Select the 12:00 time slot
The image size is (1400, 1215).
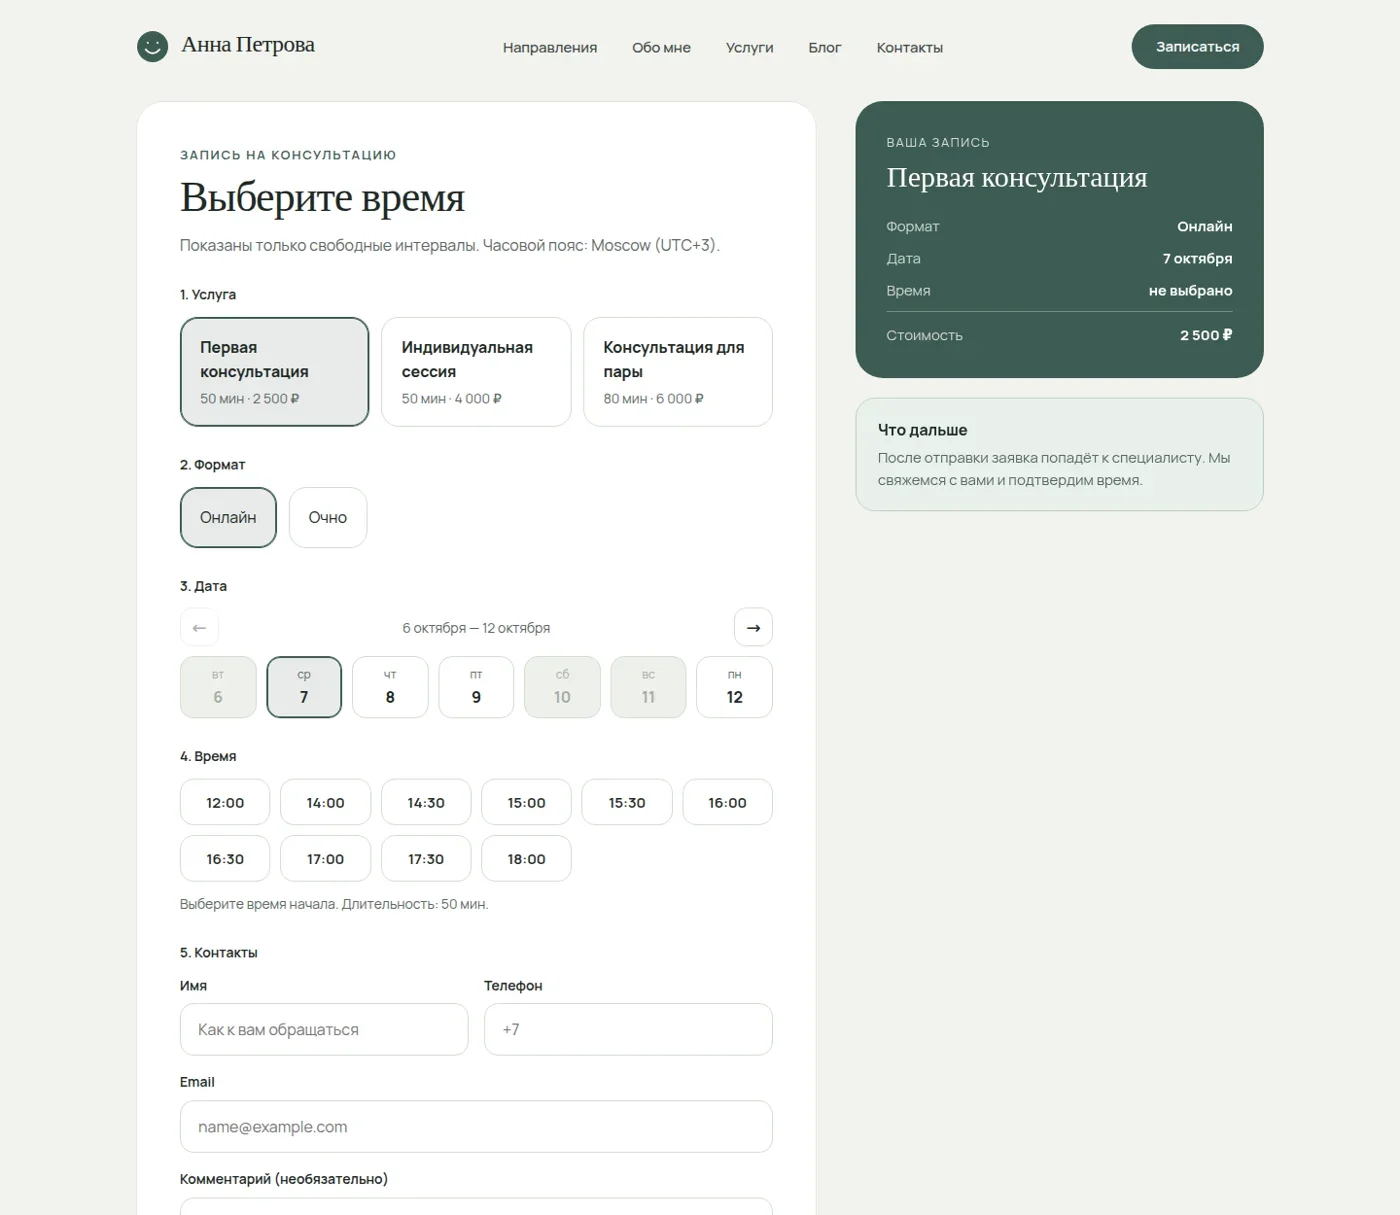[x=225, y=802]
